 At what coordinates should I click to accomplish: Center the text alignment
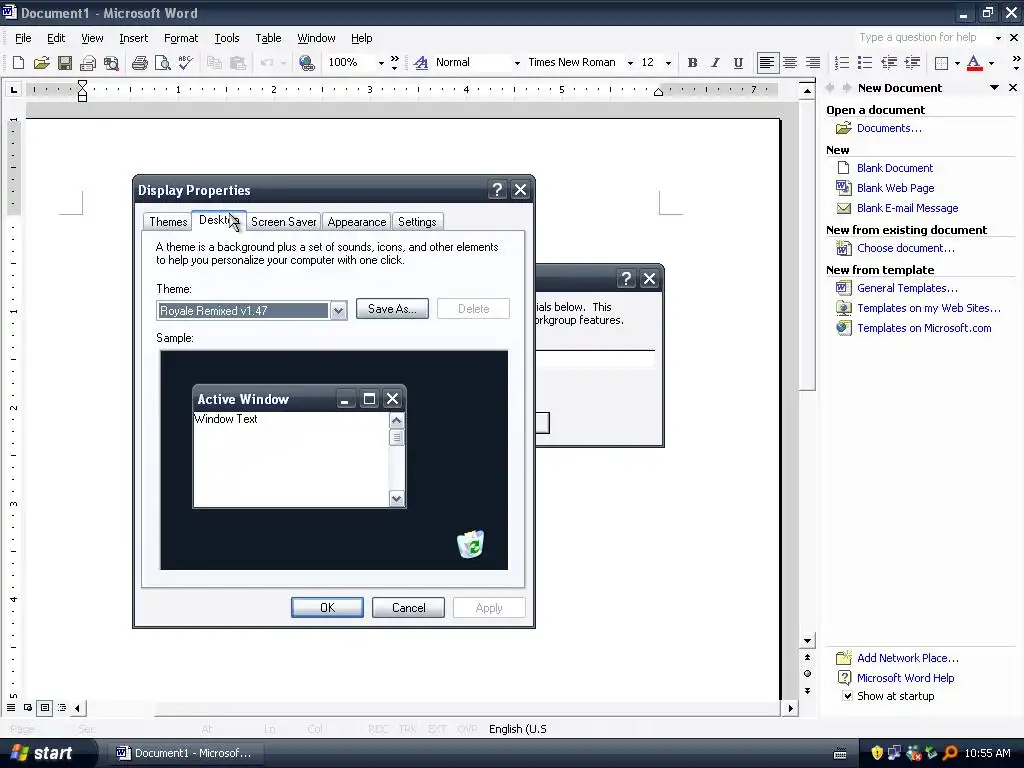coord(790,63)
